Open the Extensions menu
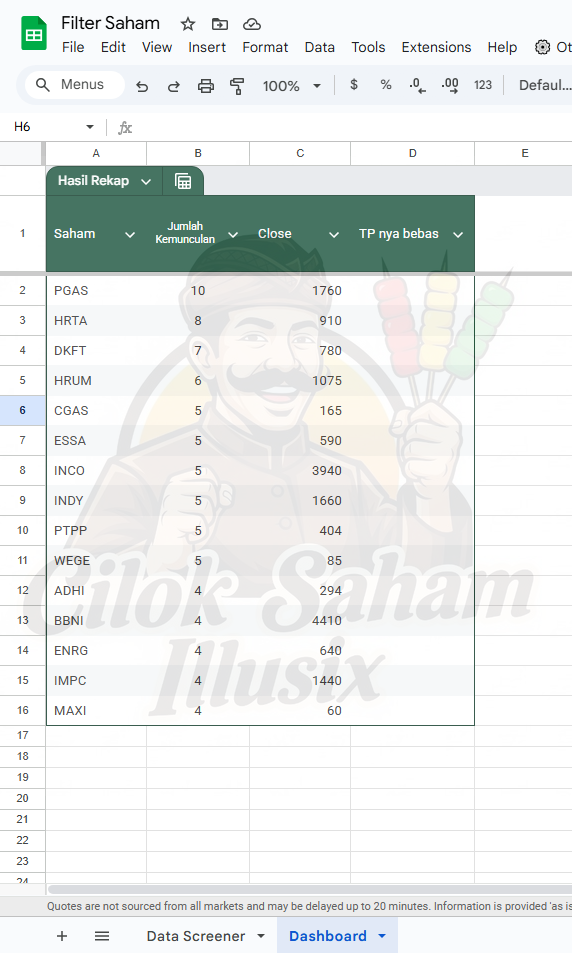This screenshot has height=953, width=572. click(436, 47)
